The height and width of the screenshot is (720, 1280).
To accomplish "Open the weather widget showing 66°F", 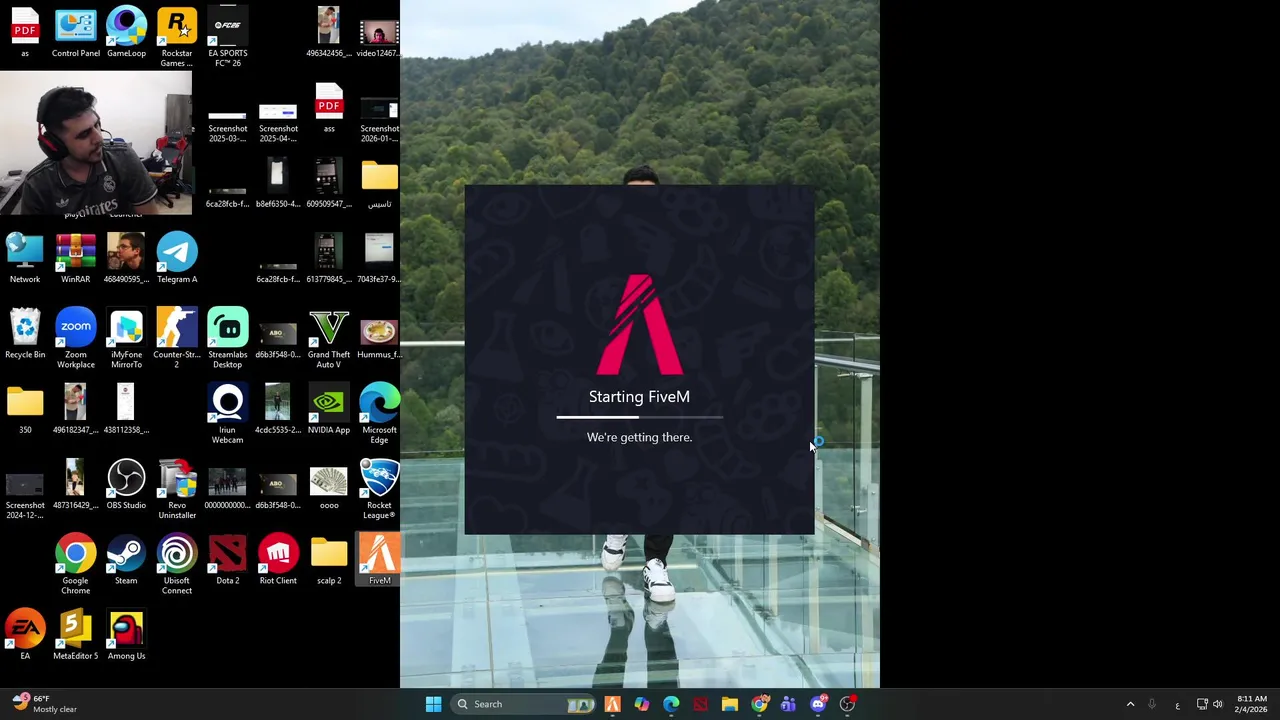I will click(x=44, y=704).
